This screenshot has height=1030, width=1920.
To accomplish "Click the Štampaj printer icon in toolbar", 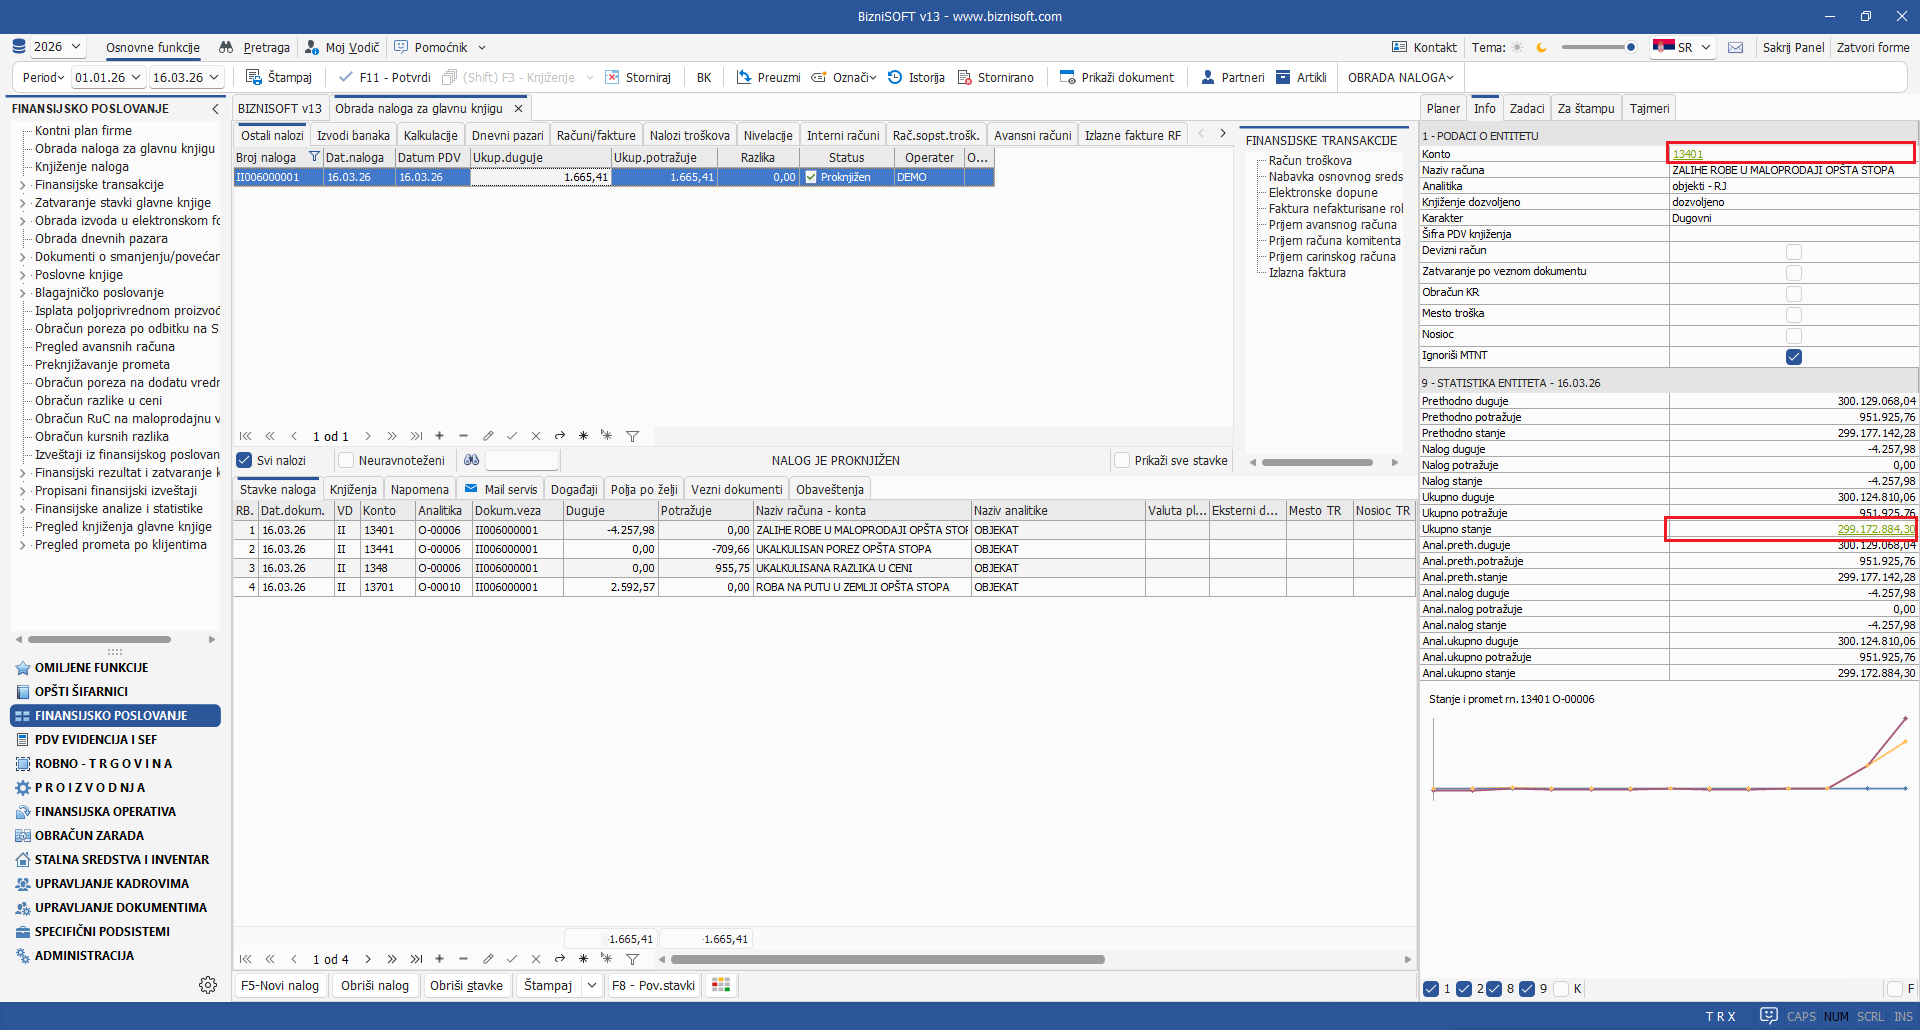I will click(254, 77).
